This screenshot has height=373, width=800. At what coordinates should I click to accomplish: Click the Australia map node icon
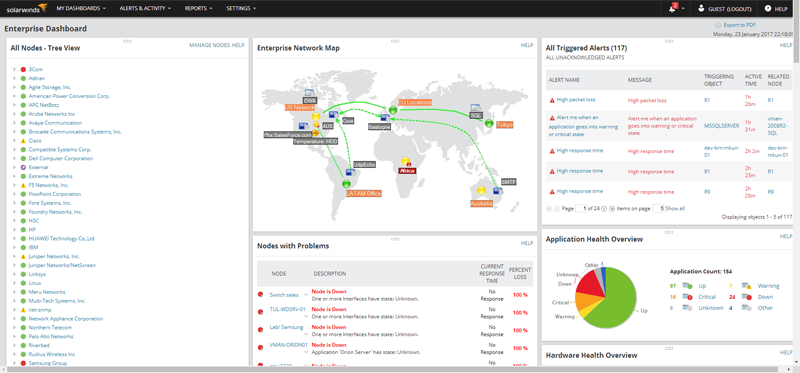481,190
